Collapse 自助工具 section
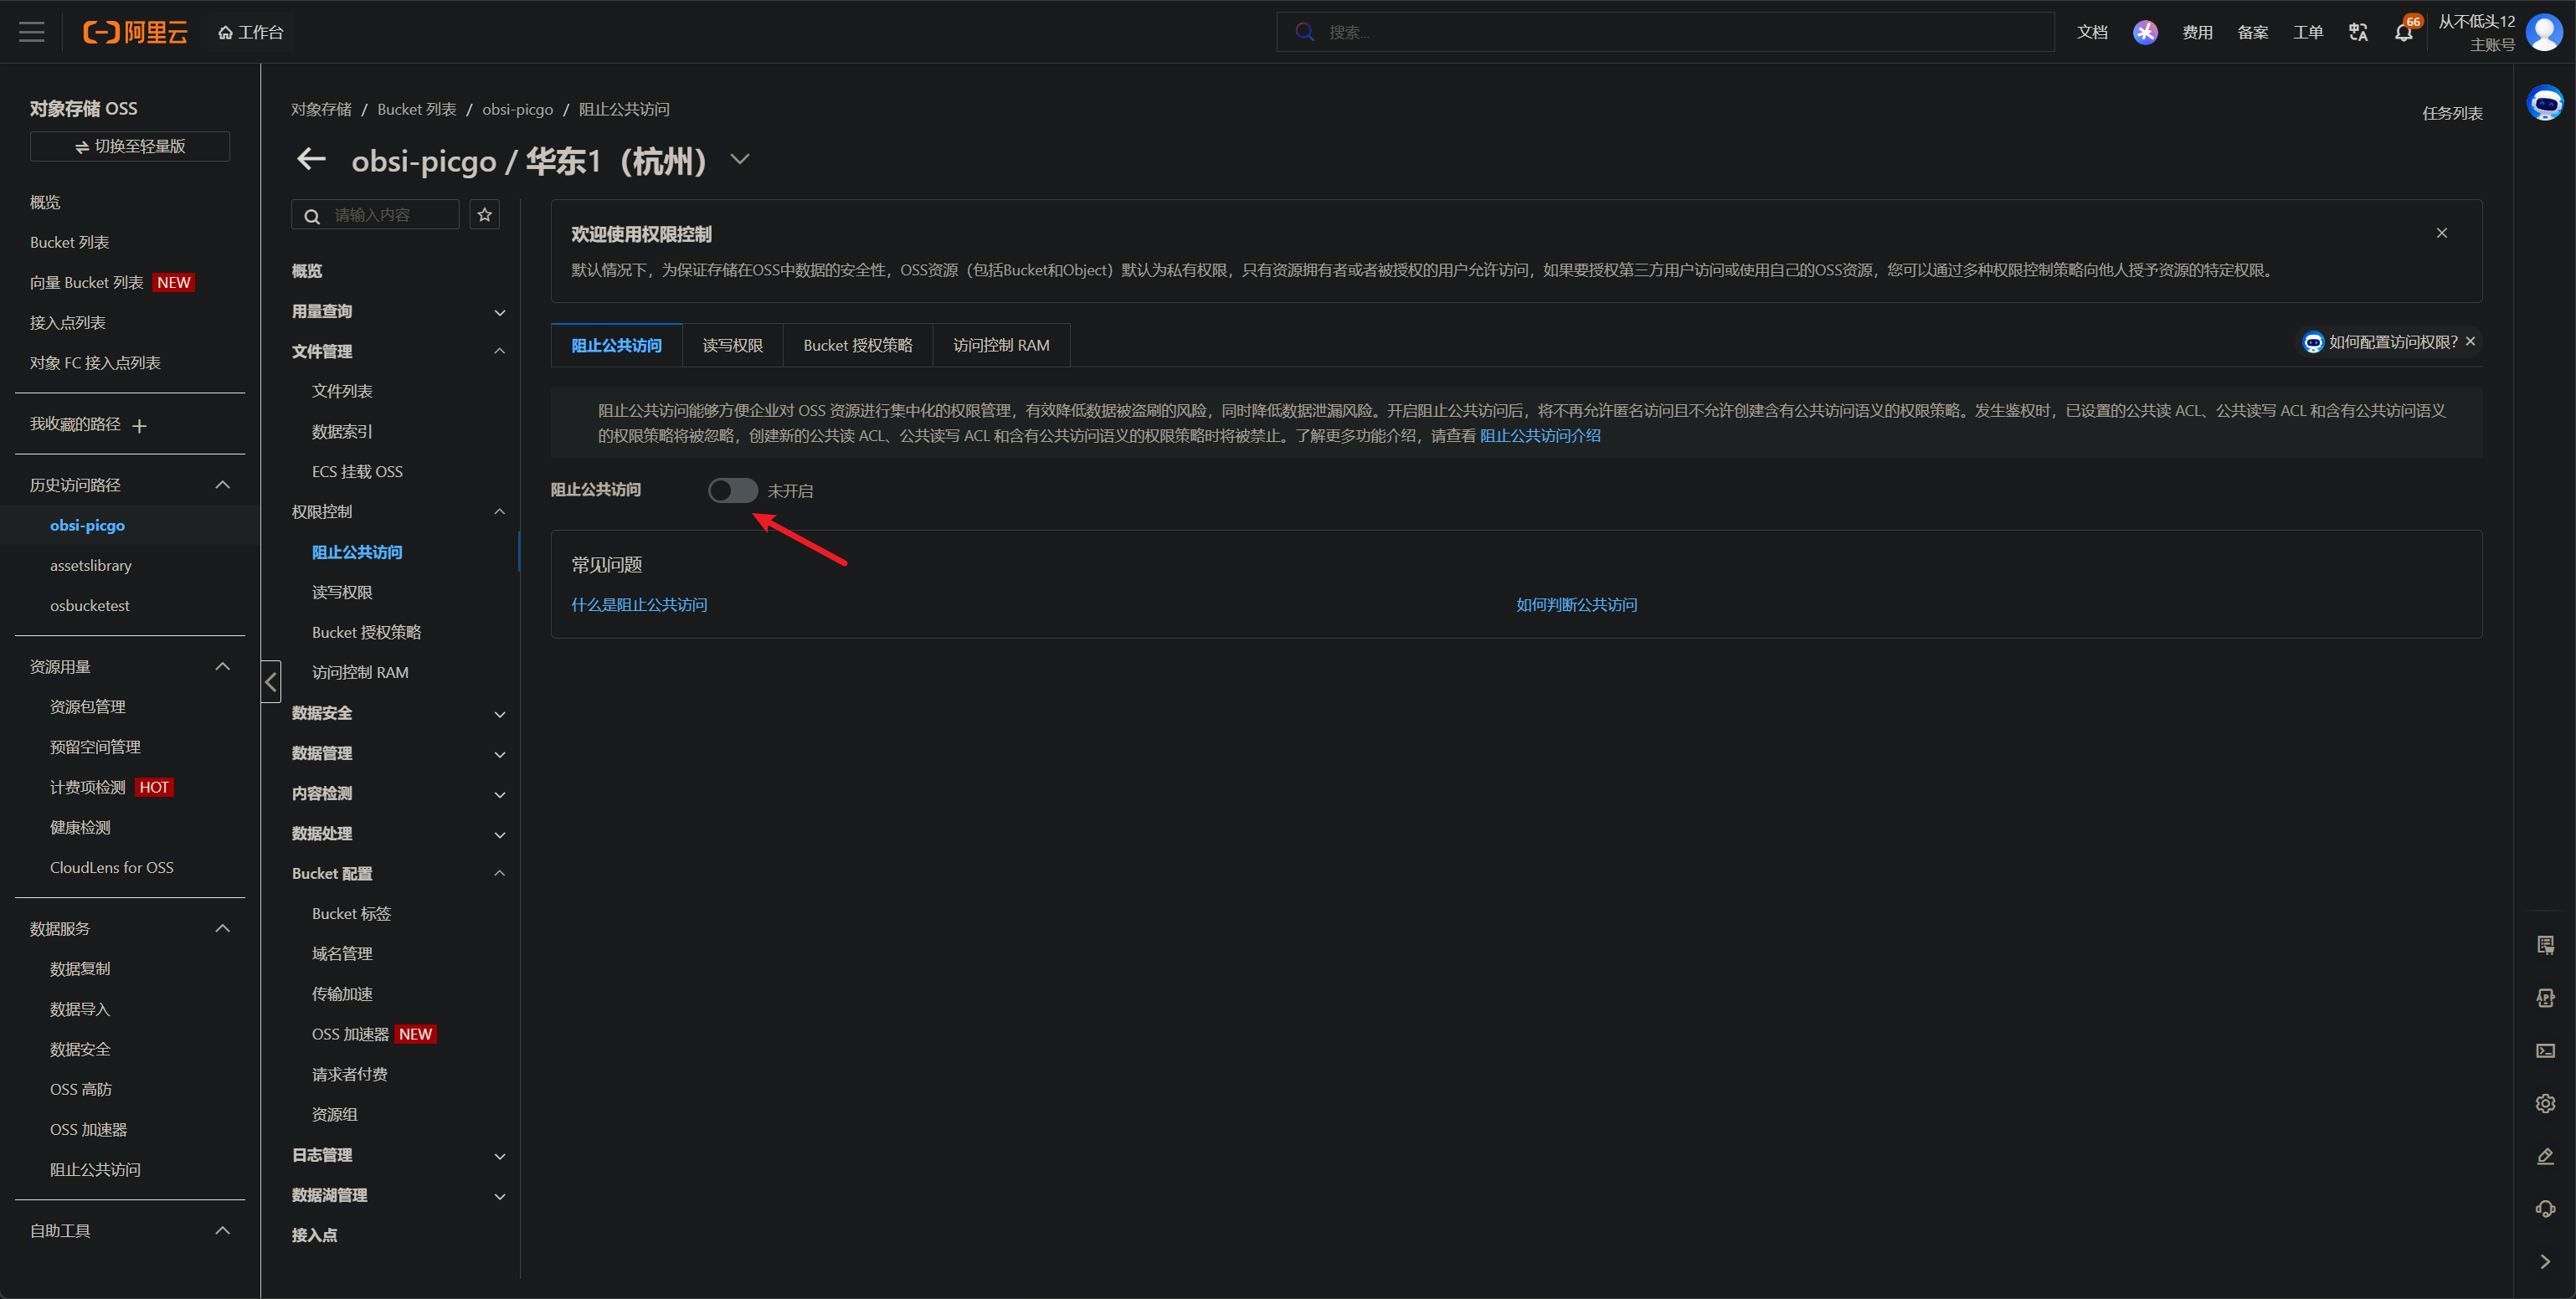Screen dimensions: 2576x1299 223,1231
